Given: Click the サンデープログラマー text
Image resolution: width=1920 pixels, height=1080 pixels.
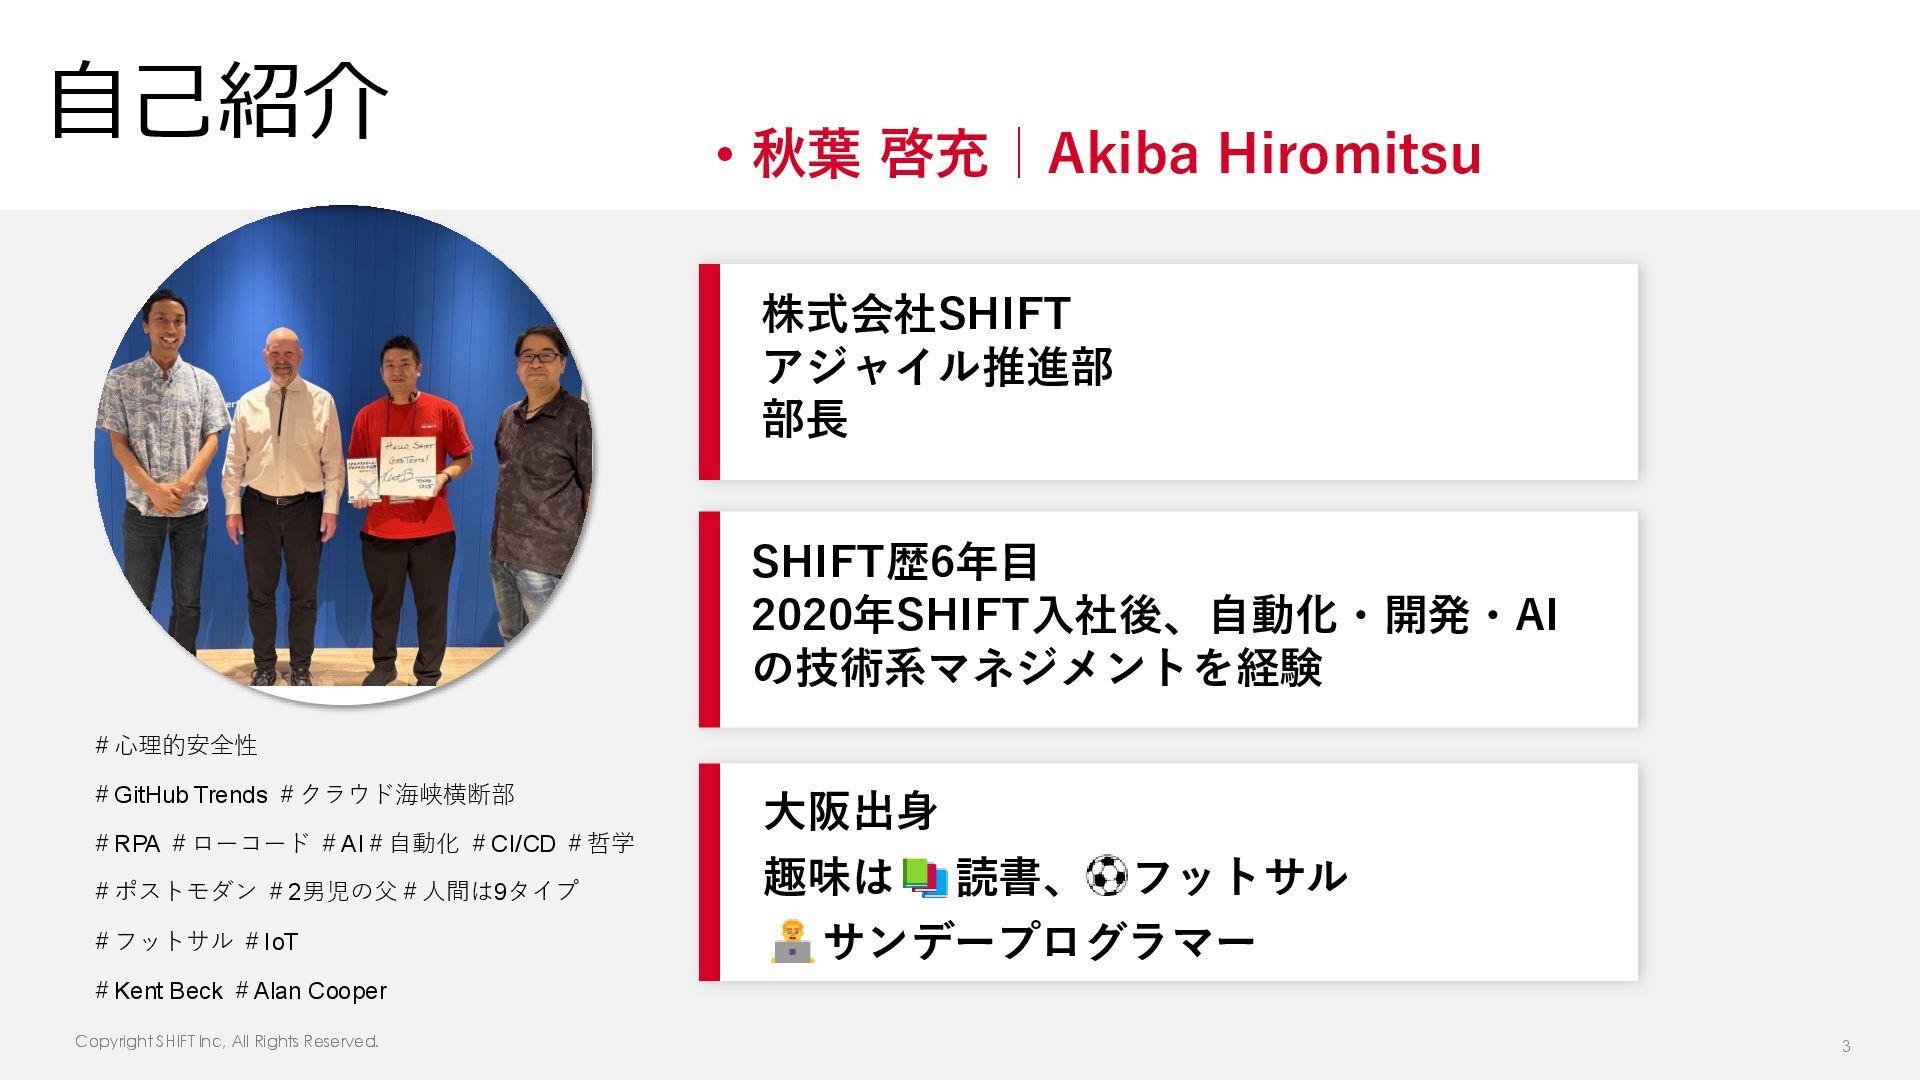Looking at the screenshot, I should [1039, 941].
